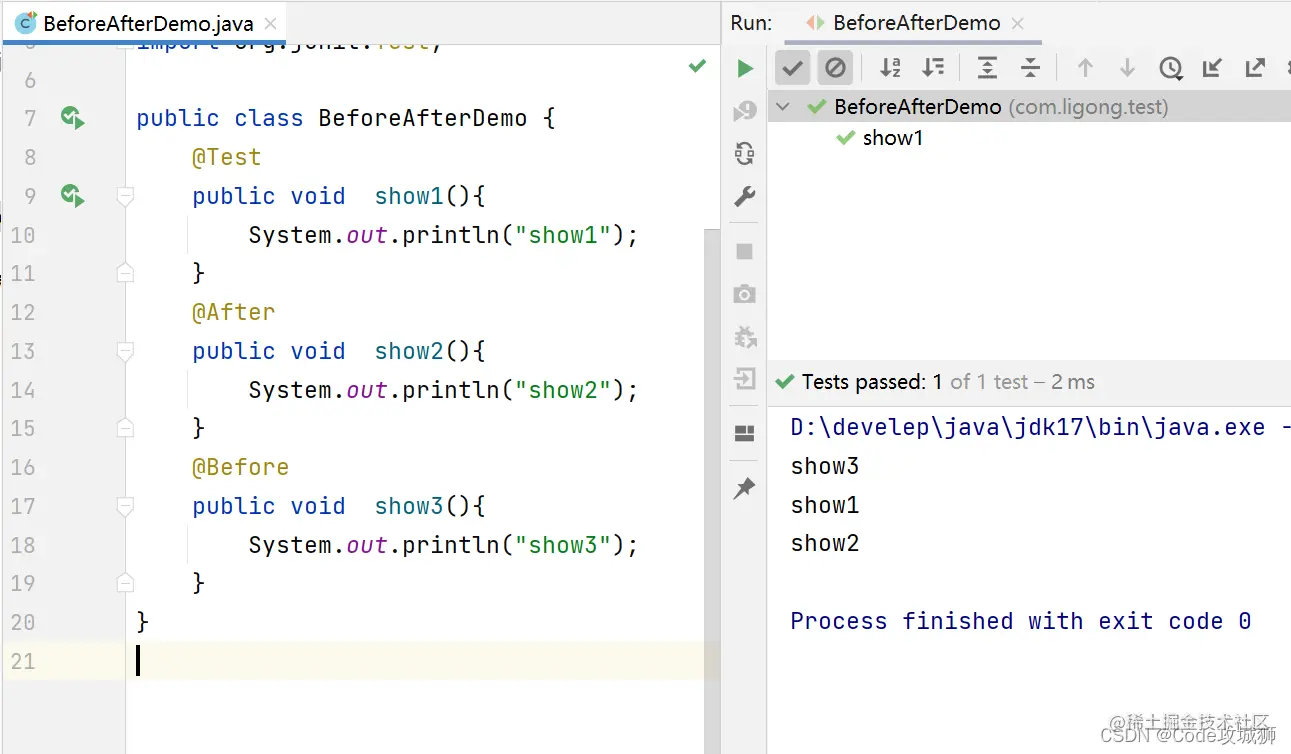Sort tests by duration icon
Image resolution: width=1291 pixels, height=754 pixels.
pyautogui.click(x=933, y=68)
